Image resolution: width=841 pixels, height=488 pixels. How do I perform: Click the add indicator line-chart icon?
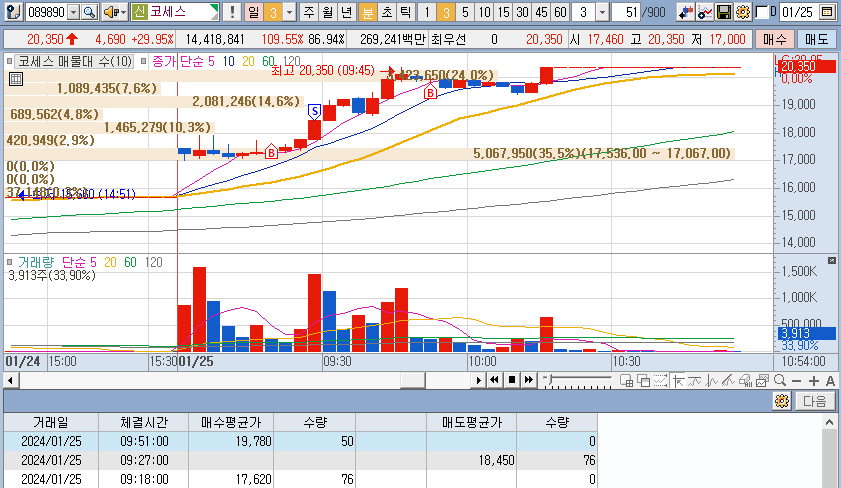coord(704,12)
